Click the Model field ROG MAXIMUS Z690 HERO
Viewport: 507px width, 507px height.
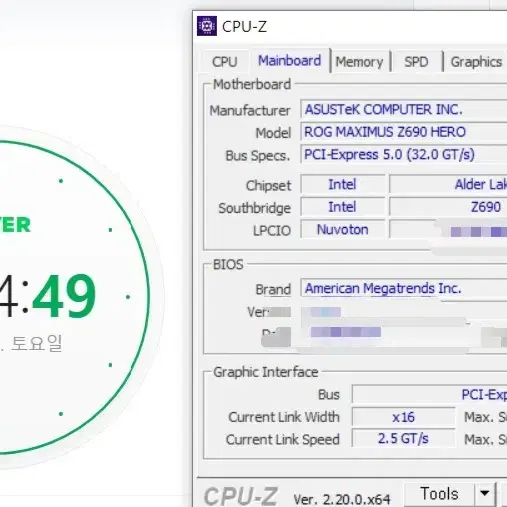(x=404, y=132)
